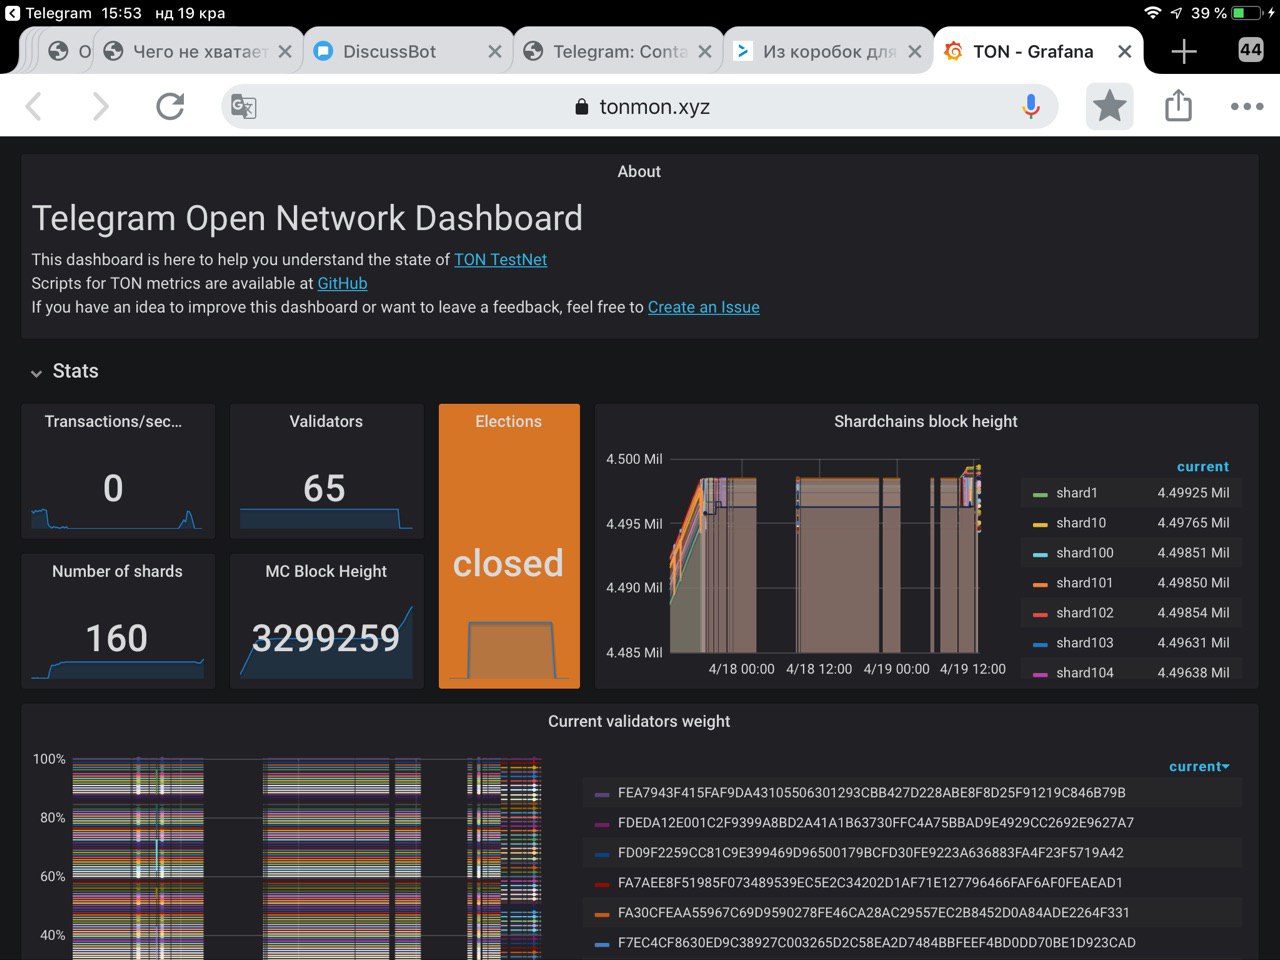This screenshot has height=960, width=1280.
Task: Select validator FA7AEE8F legend entry
Action: (x=870, y=882)
